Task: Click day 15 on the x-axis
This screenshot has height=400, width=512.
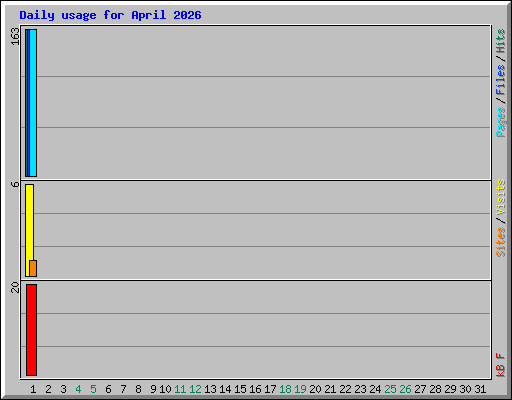Action: 240,389
